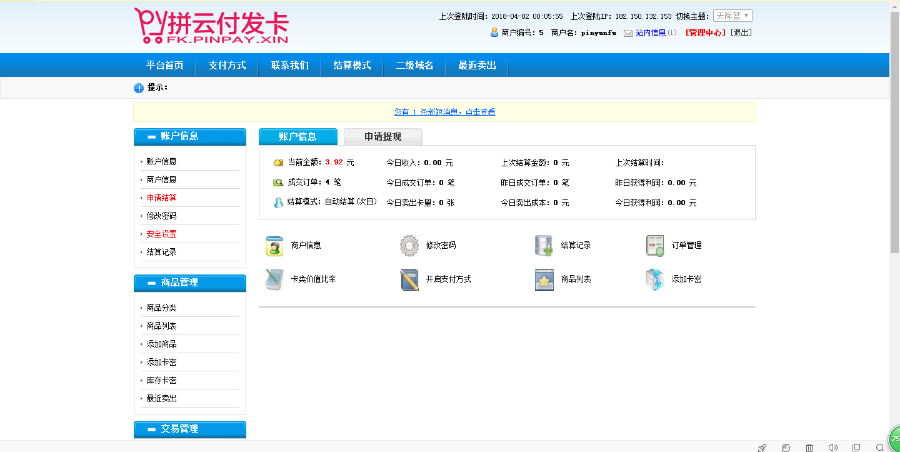Click the vertical page scrollbar thumb
This screenshot has height=452, width=900.
coord(895,132)
